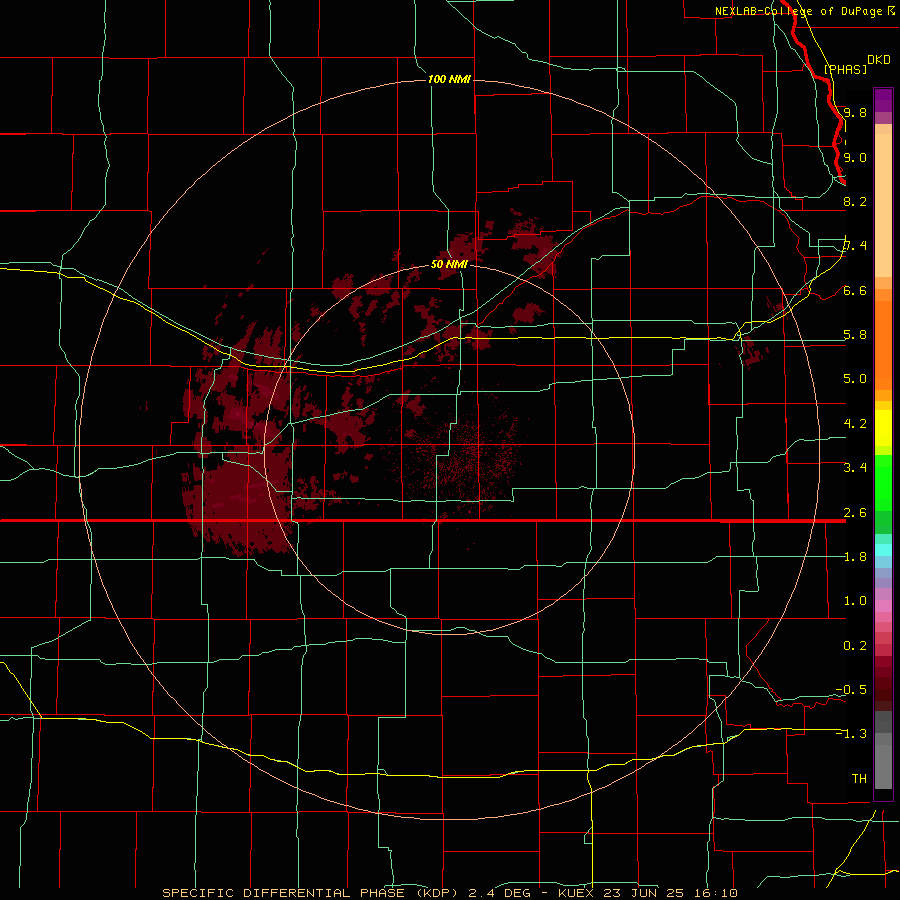Click the 5.0 legend value
This screenshot has width=900, height=900.
click(x=855, y=379)
